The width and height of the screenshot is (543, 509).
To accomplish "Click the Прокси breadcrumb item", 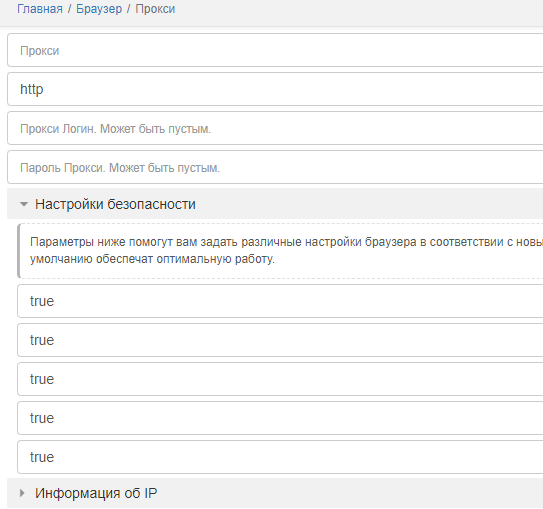I will [155, 9].
